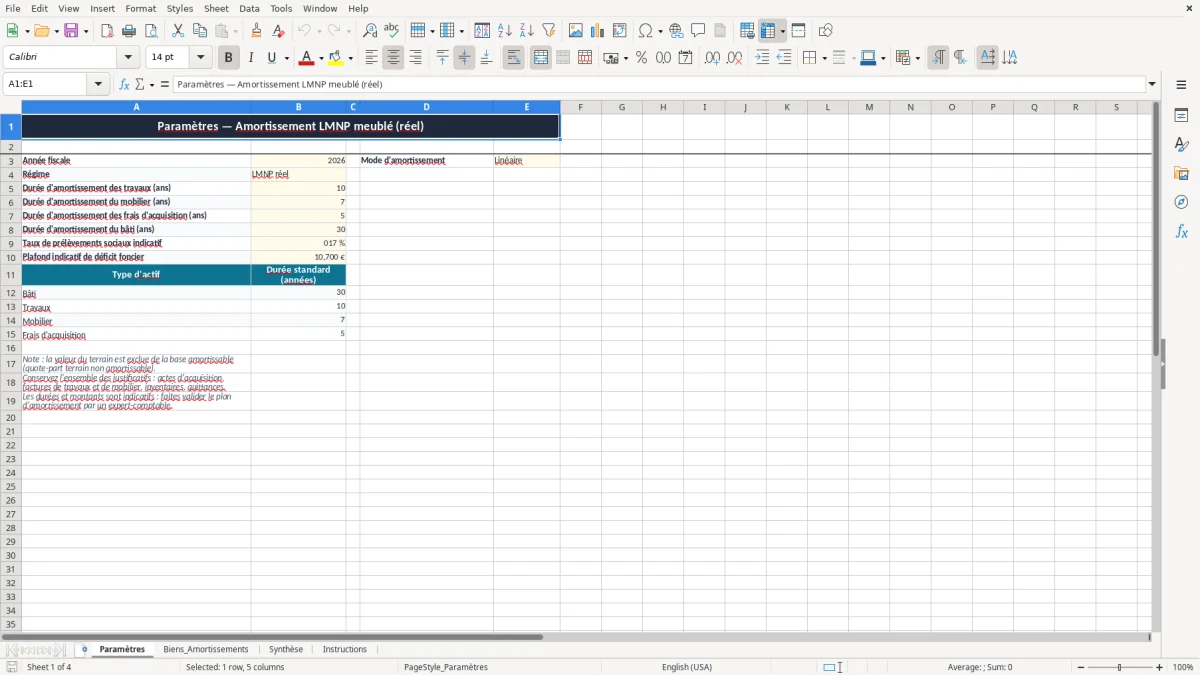The image size is (1200, 675).
Task: Open the font color dropdown arrow
Action: 321,58
